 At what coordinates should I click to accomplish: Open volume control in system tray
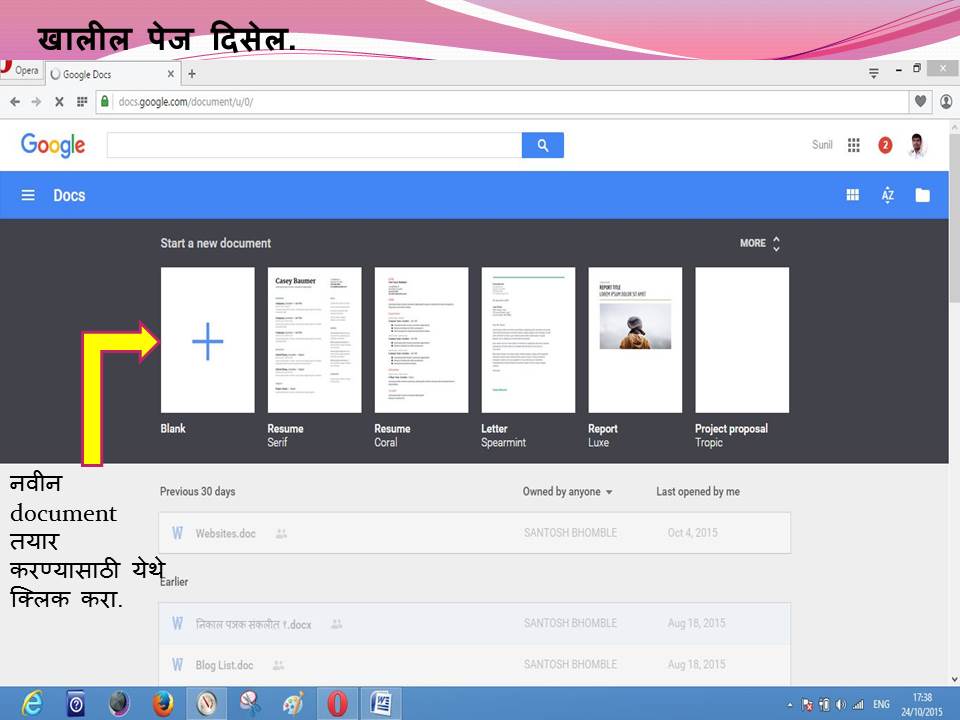pos(841,705)
